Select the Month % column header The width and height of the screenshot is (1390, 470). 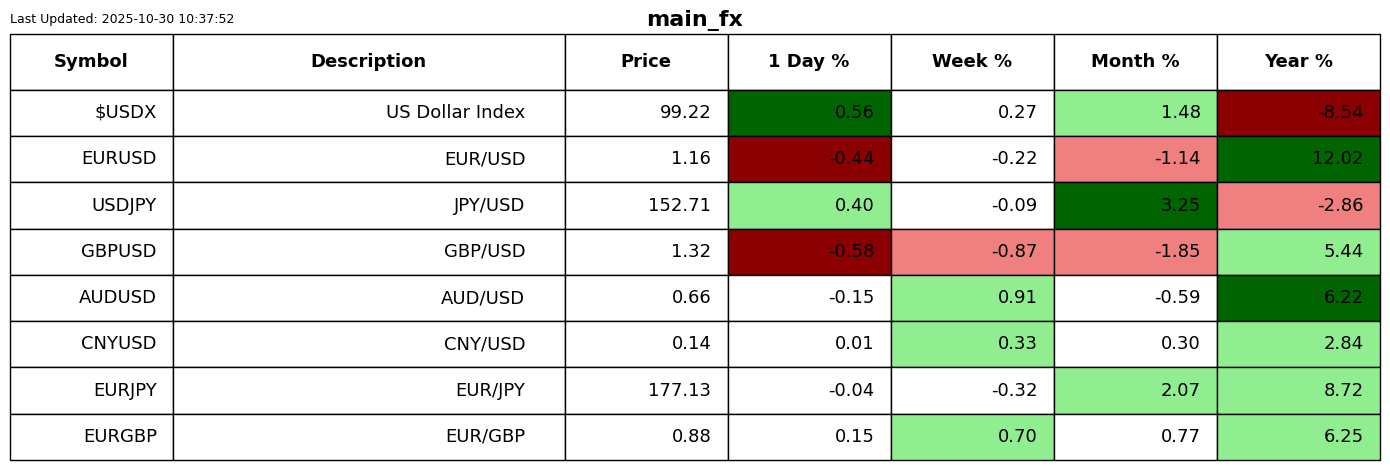tap(1135, 62)
